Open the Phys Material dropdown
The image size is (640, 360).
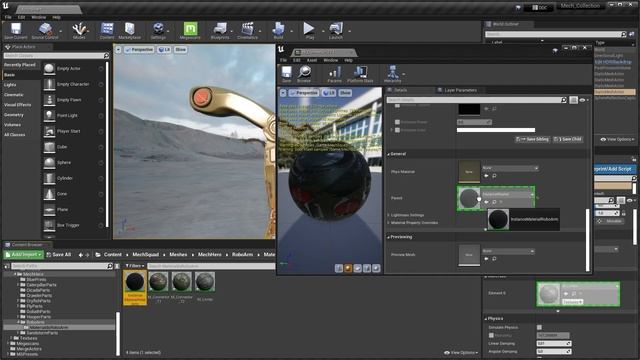click(510, 168)
